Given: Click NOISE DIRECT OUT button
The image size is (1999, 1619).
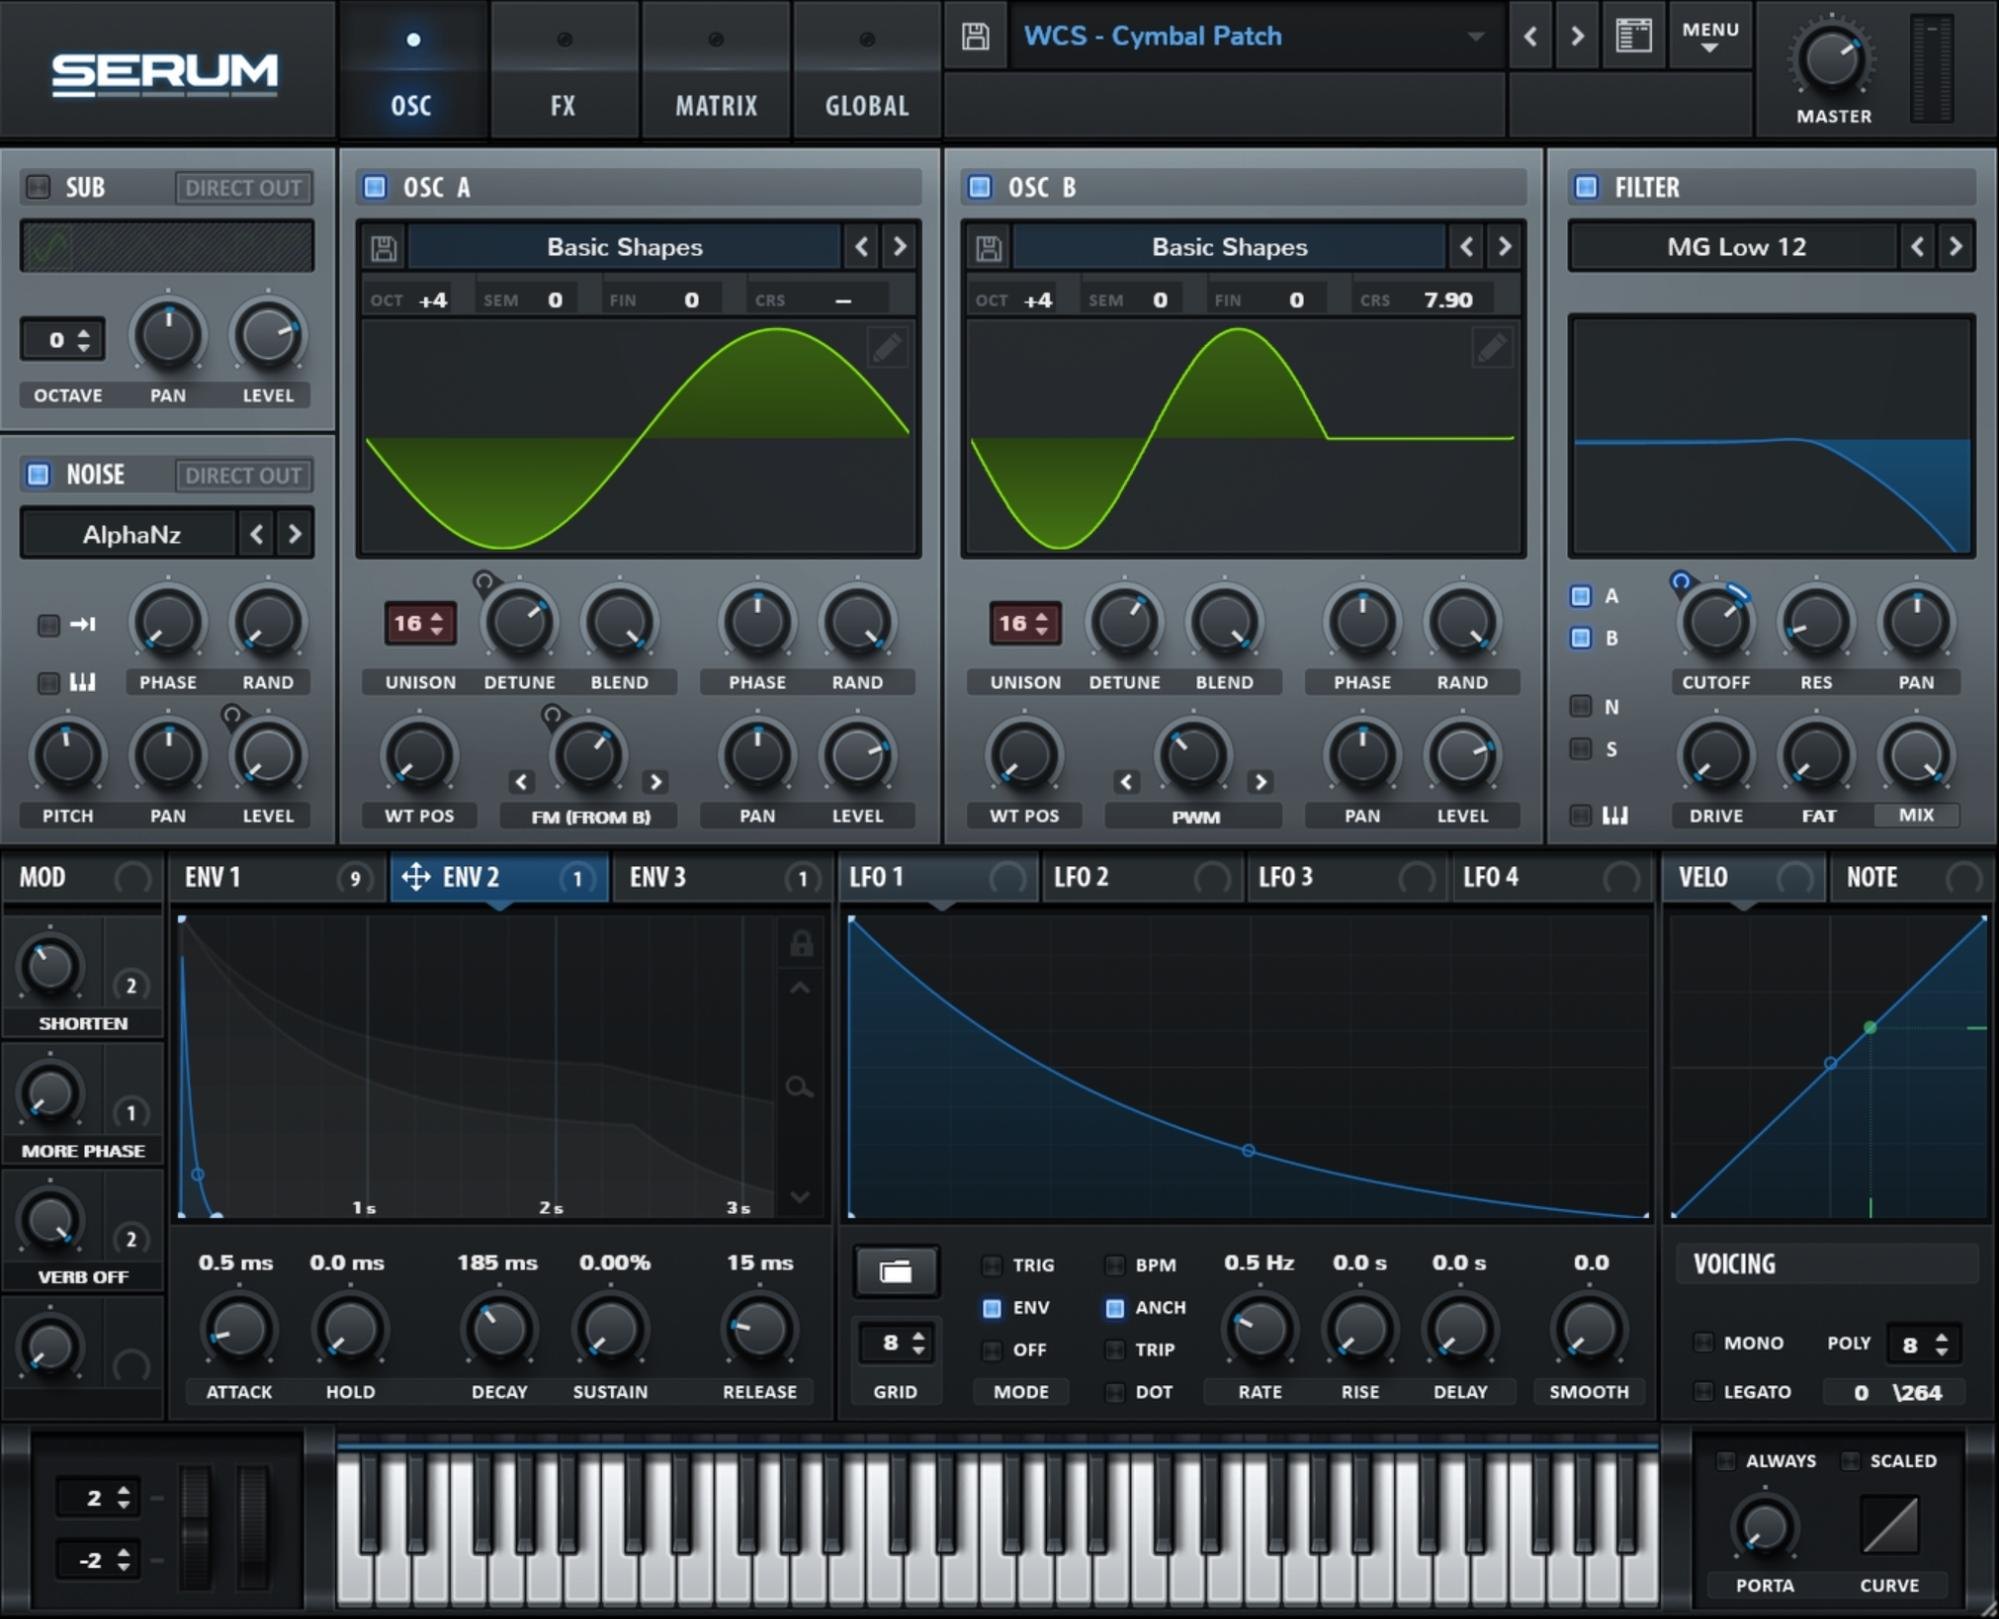Looking at the screenshot, I should click(243, 476).
